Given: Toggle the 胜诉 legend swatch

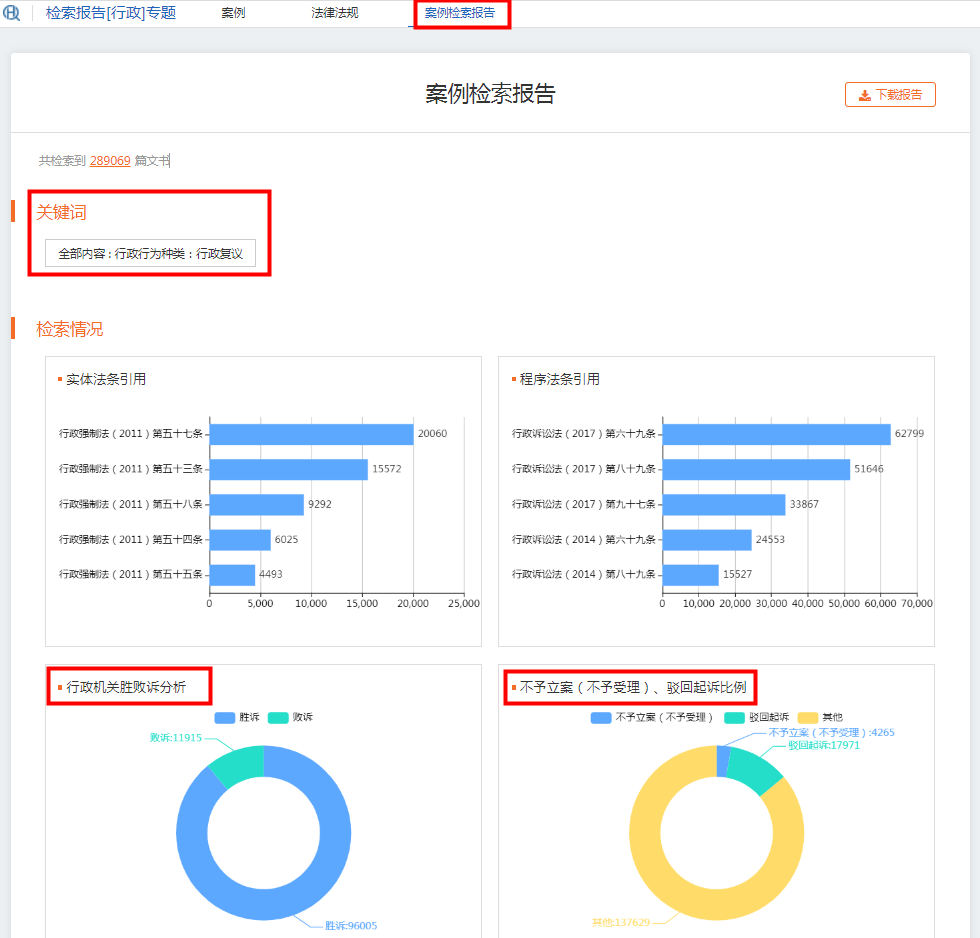Looking at the screenshot, I should pyautogui.click(x=226, y=718).
